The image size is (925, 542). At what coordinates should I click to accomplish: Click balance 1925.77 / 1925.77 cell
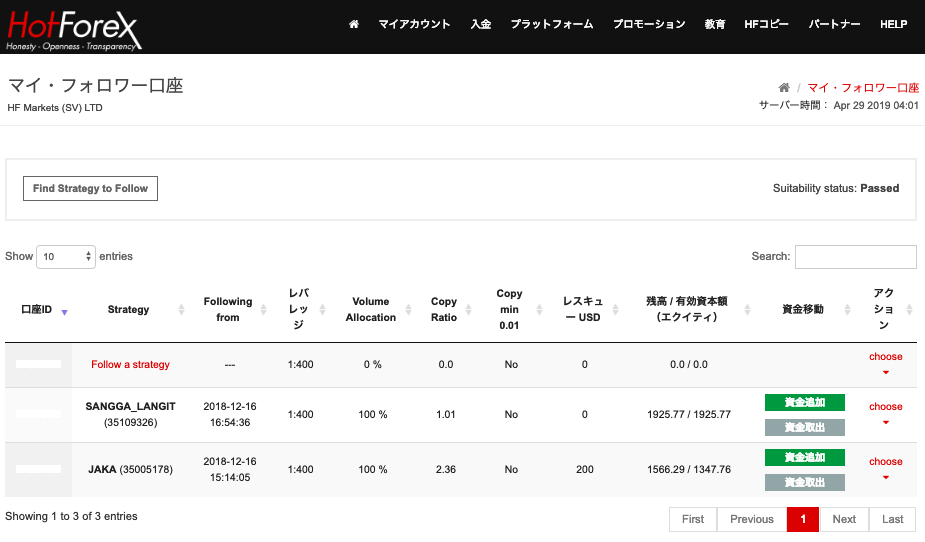coord(688,415)
